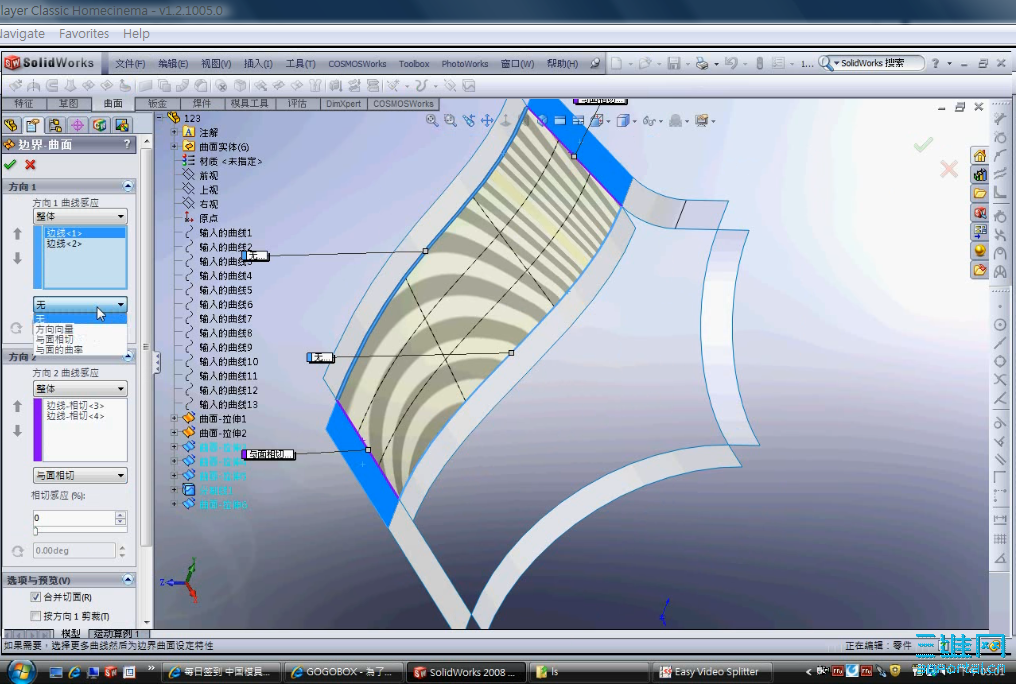Select the Pan tool in viewport toolbar
This screenshot has width=1016, height=684.
point(487,120)
